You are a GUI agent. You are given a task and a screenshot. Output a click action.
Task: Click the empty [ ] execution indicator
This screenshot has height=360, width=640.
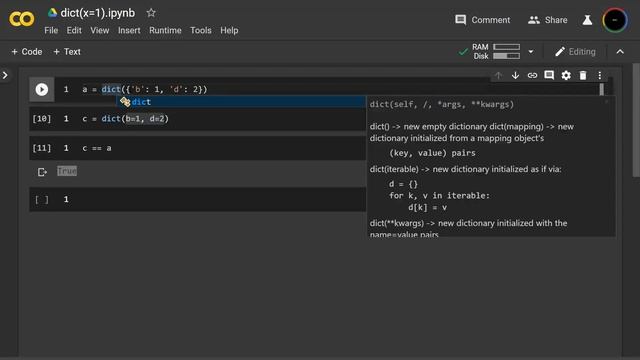click(42, 200)
